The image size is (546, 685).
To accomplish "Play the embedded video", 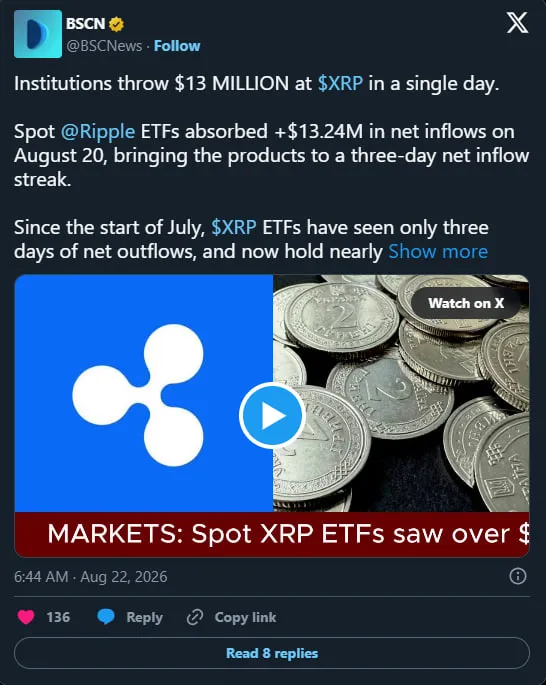I will [272, 415].
